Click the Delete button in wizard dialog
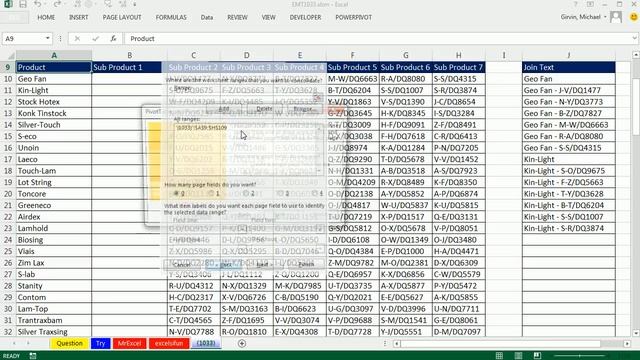The width and height of the screenshot is (640, 360). click(x=264, y=109)
